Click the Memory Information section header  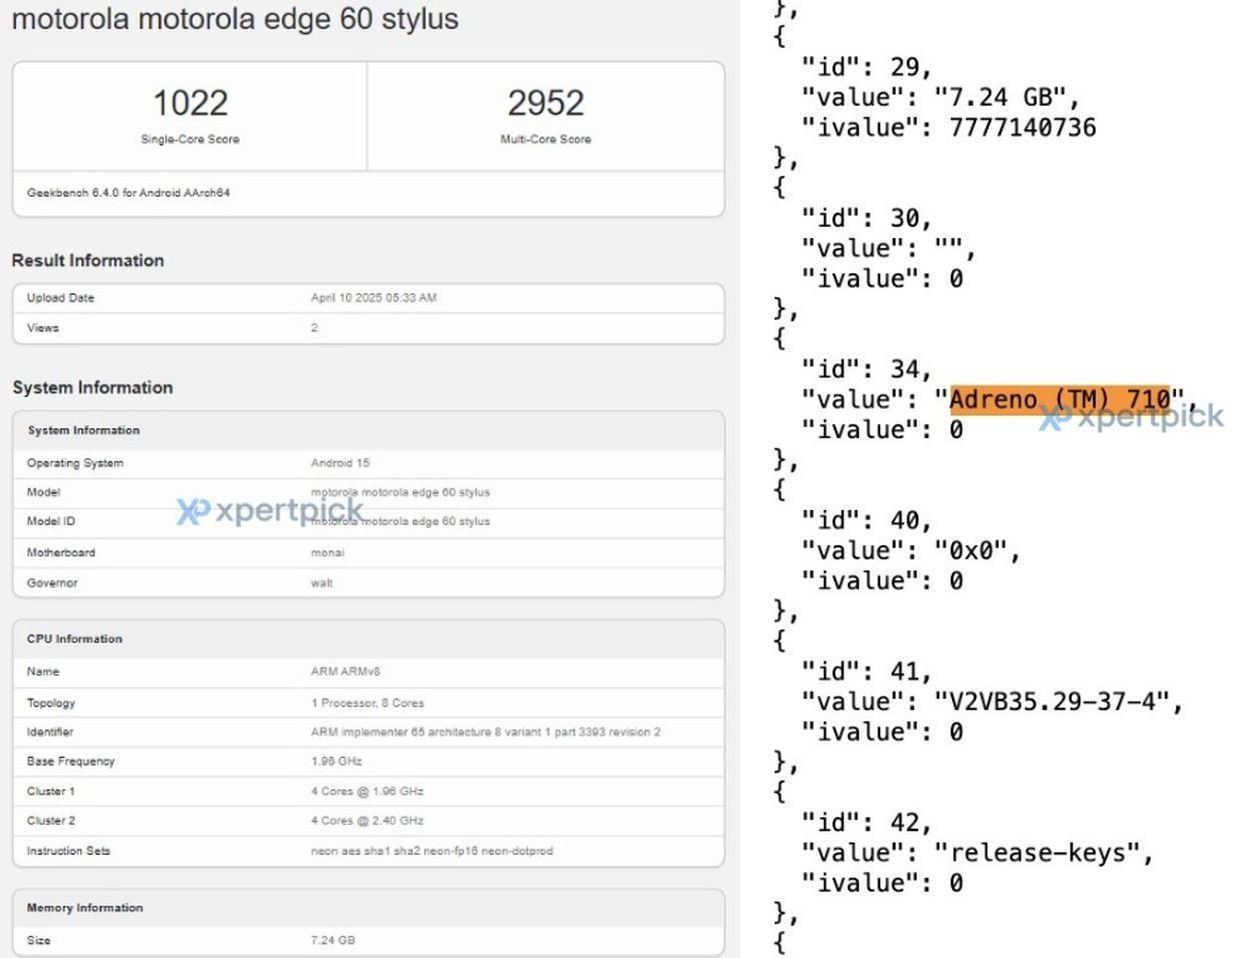click(85, 908)
